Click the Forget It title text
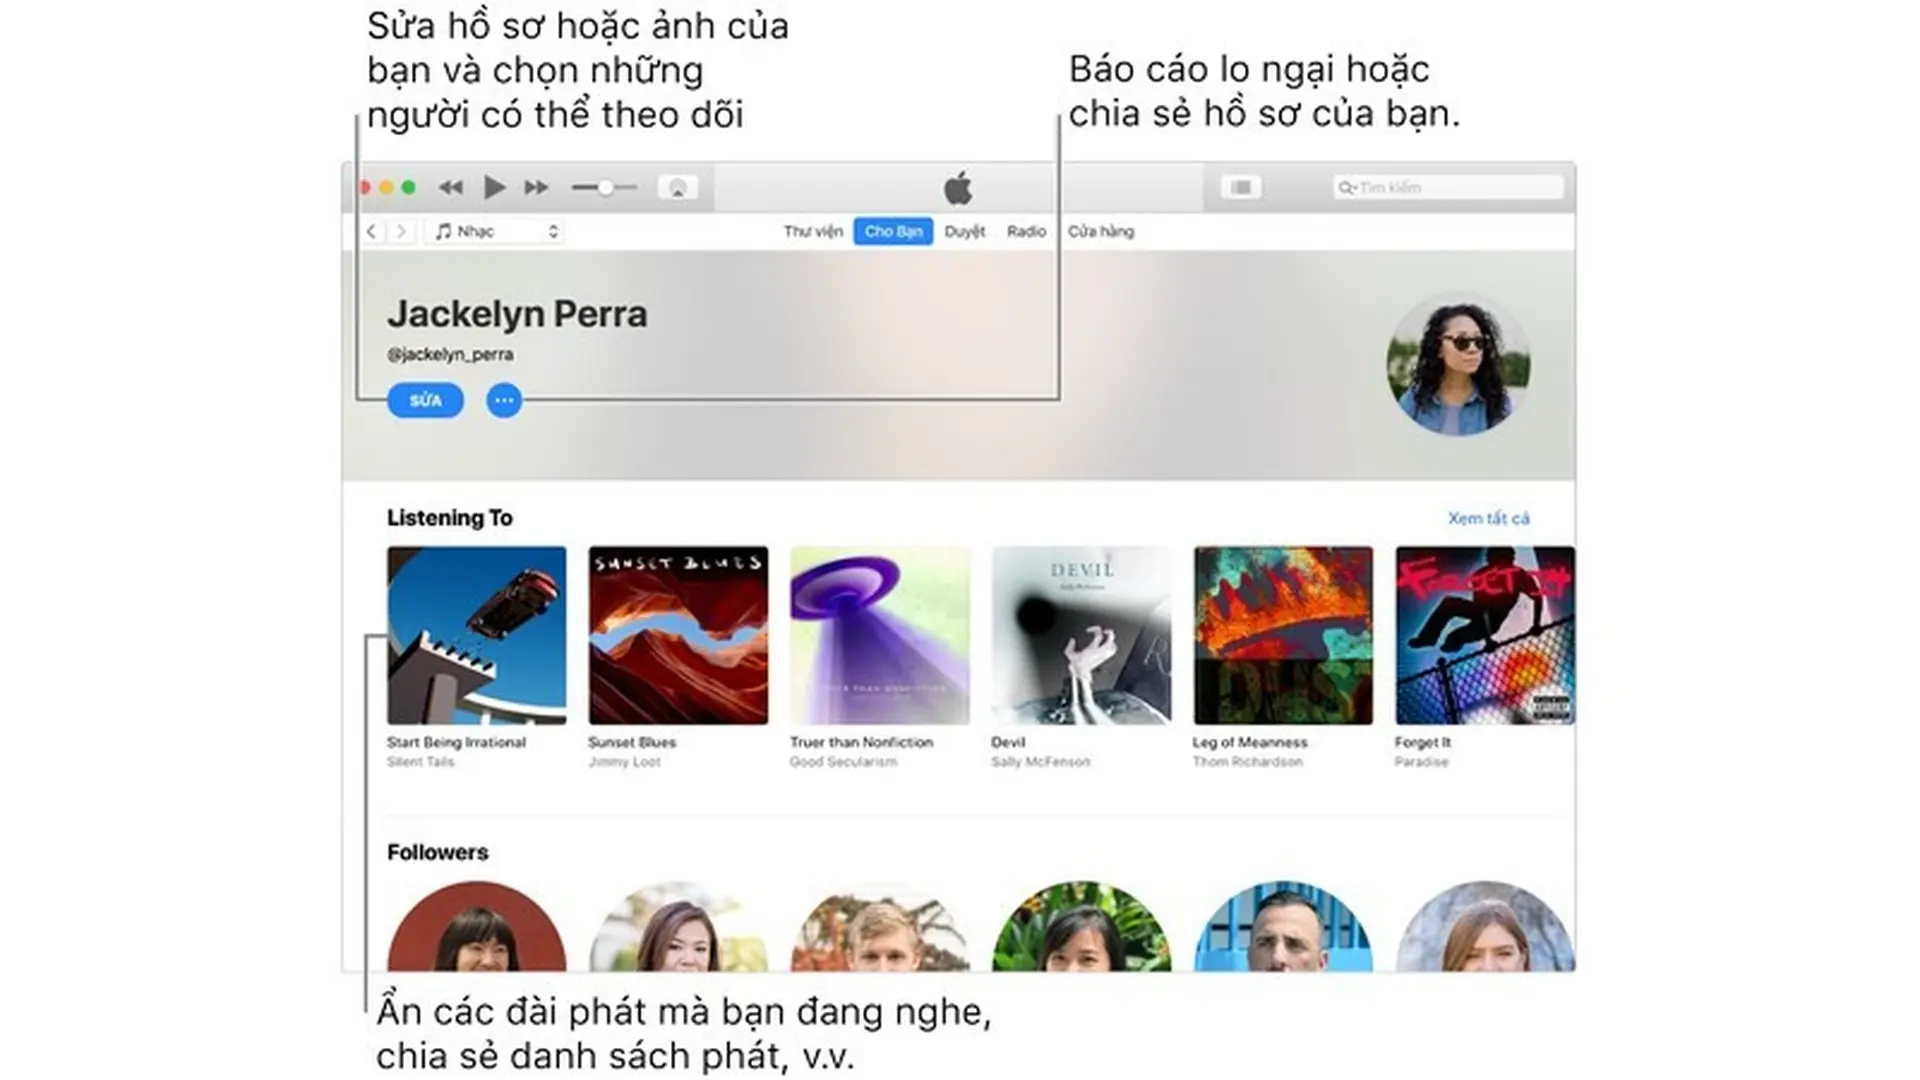Screen dimensions: 1920x1080 [1422, 742]
